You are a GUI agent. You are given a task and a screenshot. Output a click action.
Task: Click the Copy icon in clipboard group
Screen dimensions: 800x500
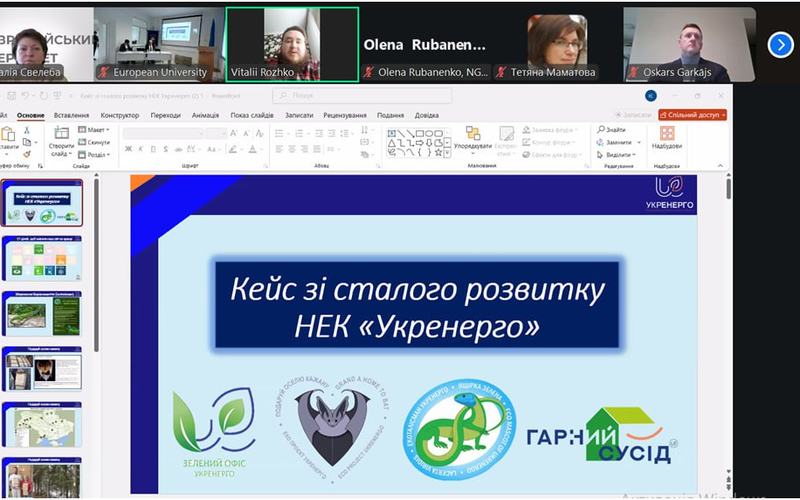click(27, 142)
